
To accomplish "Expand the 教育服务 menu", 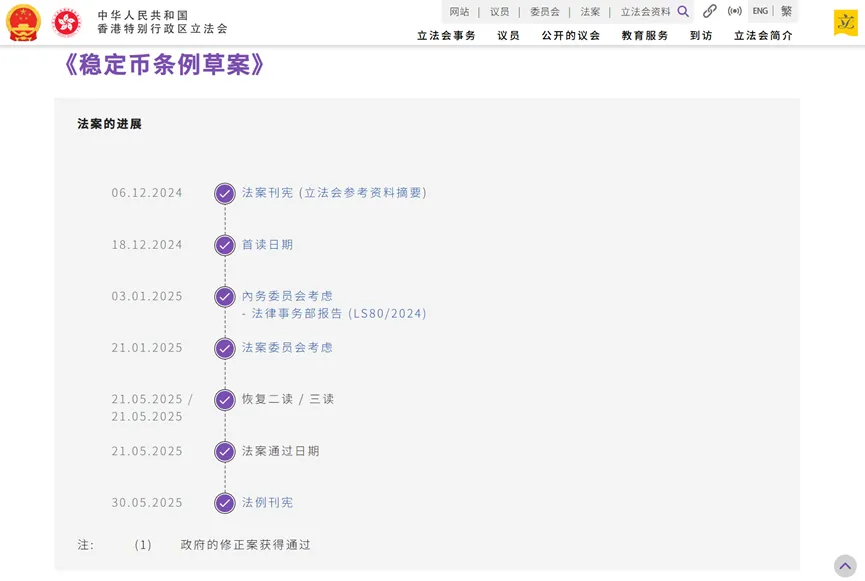I will (x=645, y=35).
